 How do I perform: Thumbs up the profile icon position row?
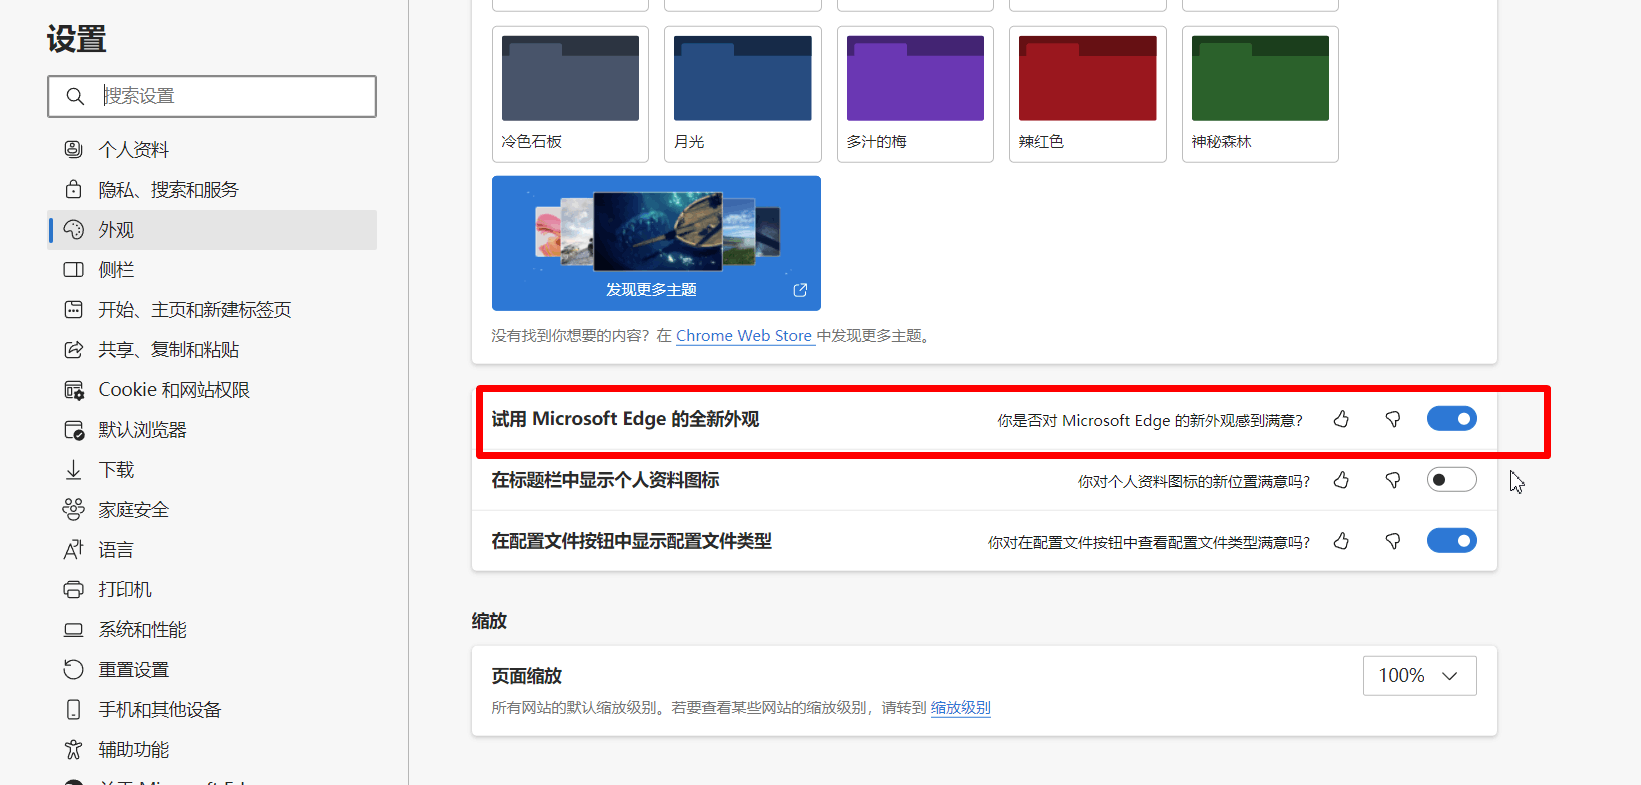(x=1341, y=480)
